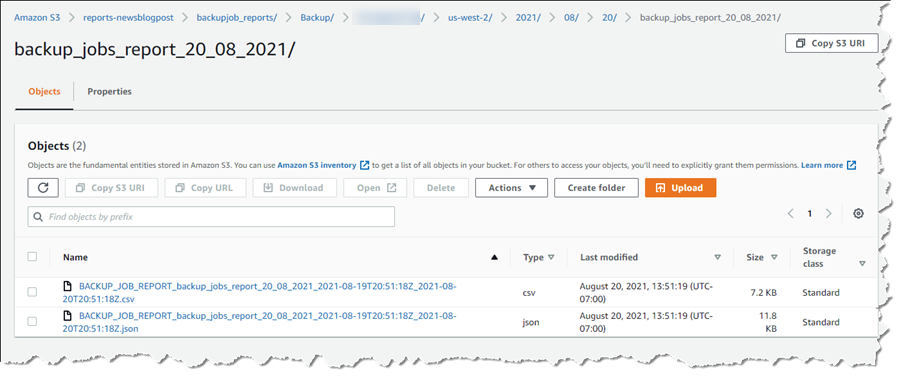
Task: Select all objects with header checkbox
Action: click(x=33, y=257)
